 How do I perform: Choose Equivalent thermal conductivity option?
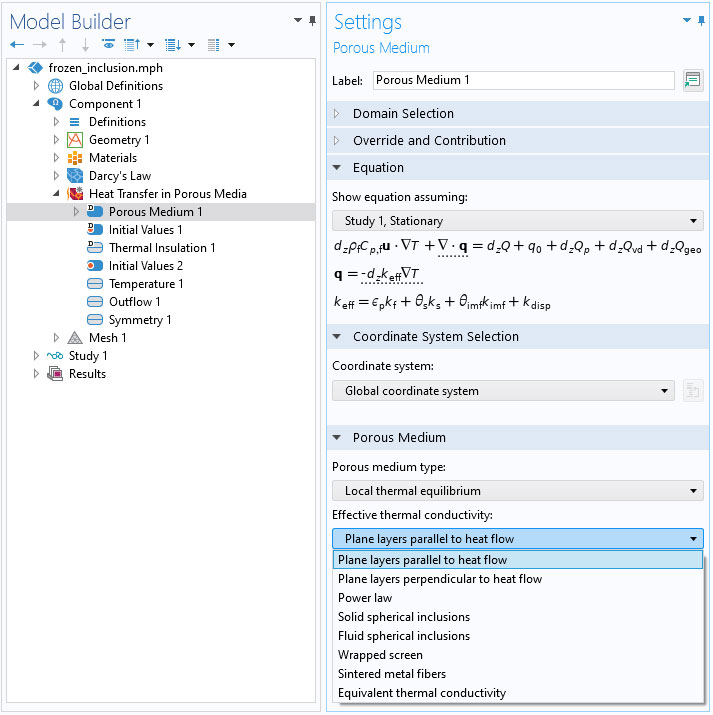421,693
